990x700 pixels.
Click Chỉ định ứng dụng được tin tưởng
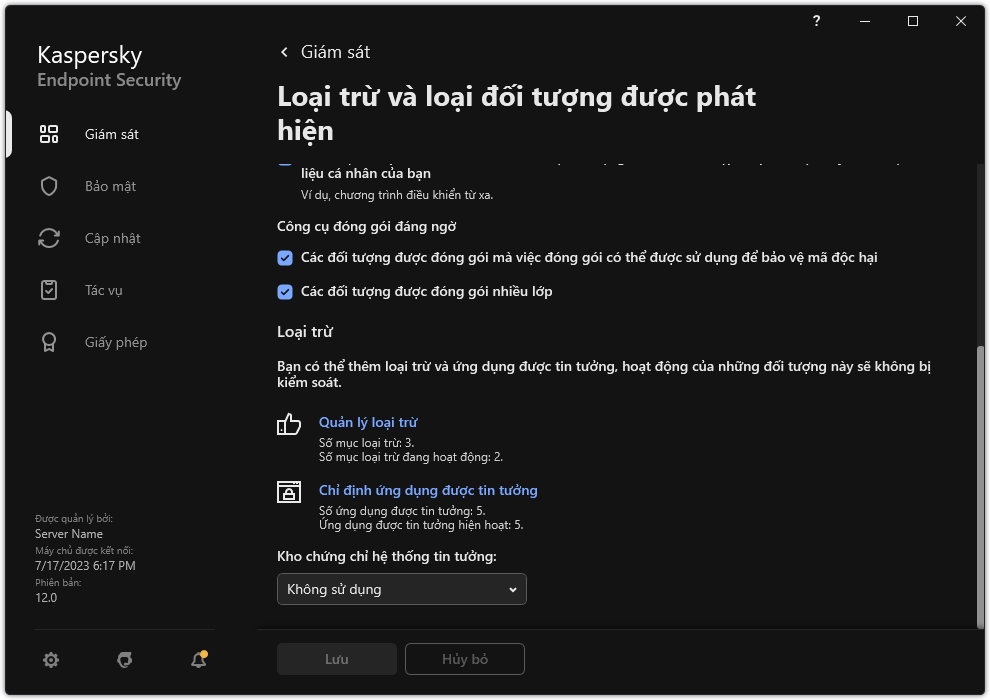[x=428, y=490]
